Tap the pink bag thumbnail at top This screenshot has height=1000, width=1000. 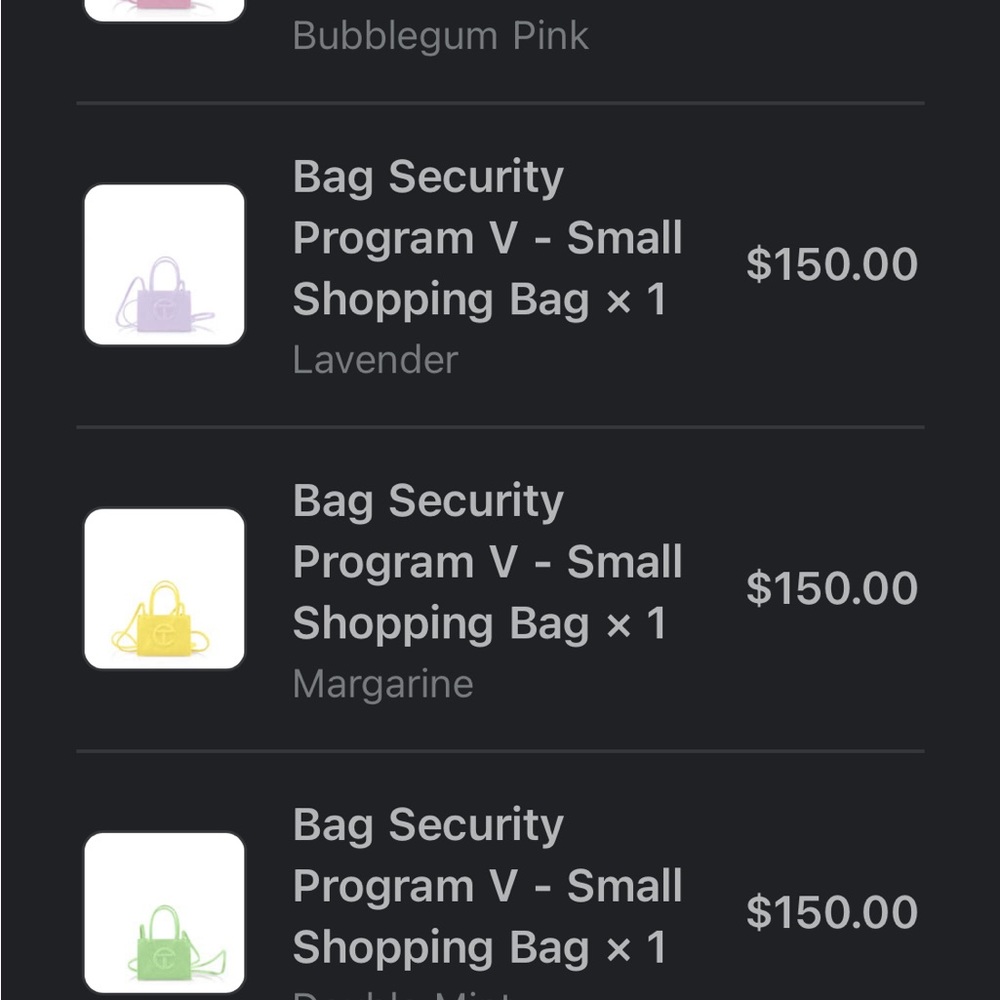164,10
